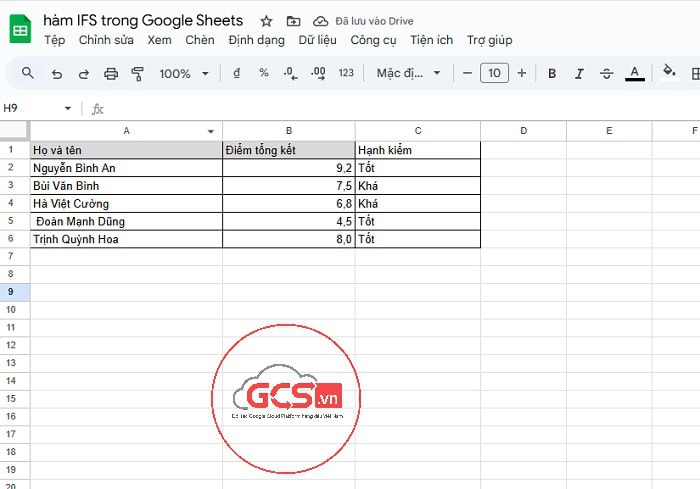Select cell containing Nguyễn Bình An
The image size is (700, 489).
tap(126, 168)
